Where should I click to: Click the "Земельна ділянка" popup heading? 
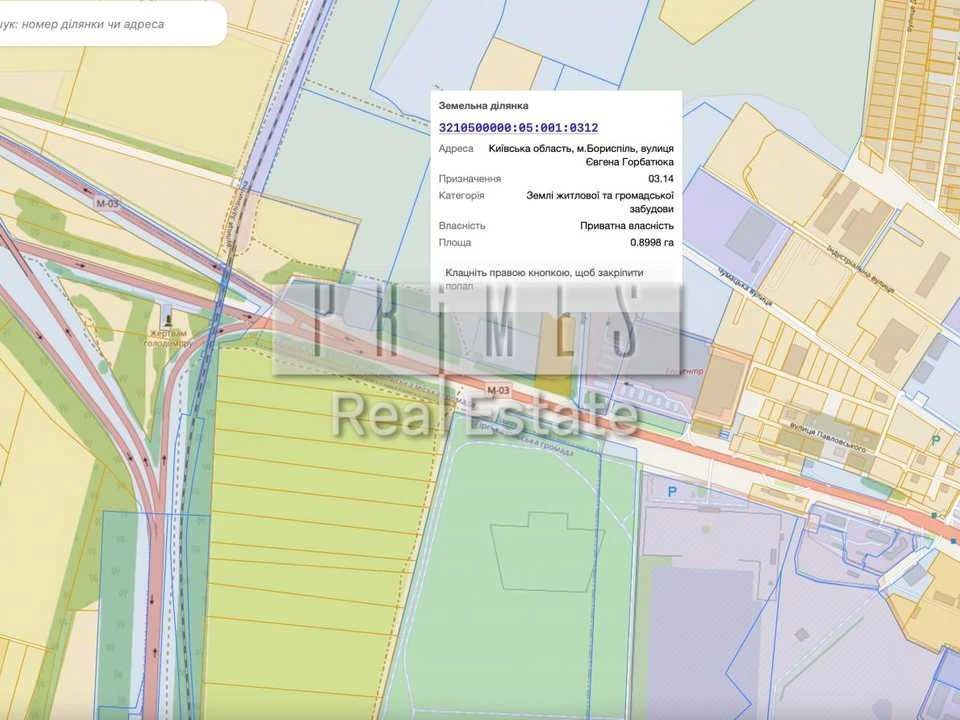tap(483, 105)
